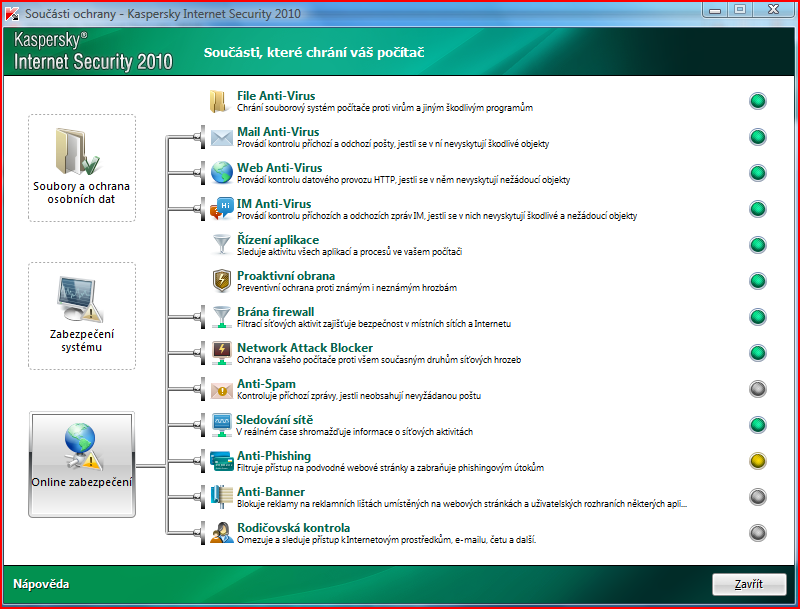
Task: Click the Mail Anti-Virus green status indicator
Action: click(x=758, y=137)
